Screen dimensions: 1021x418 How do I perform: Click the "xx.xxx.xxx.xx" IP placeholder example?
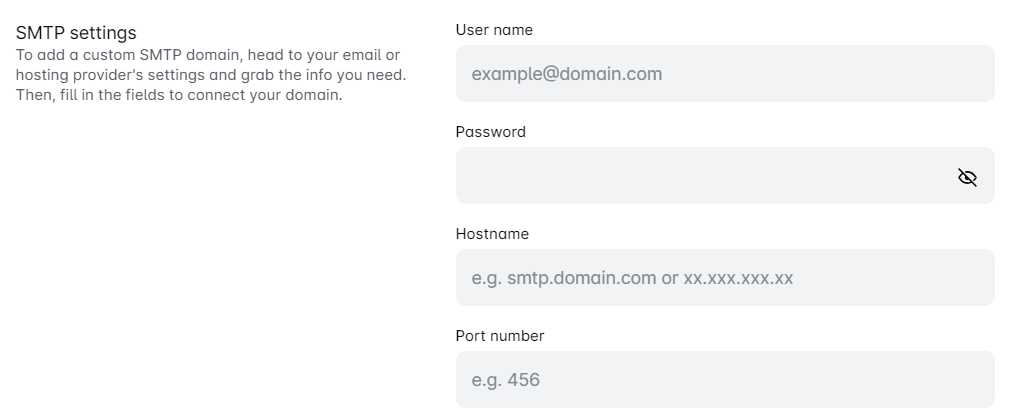[738, 278]
